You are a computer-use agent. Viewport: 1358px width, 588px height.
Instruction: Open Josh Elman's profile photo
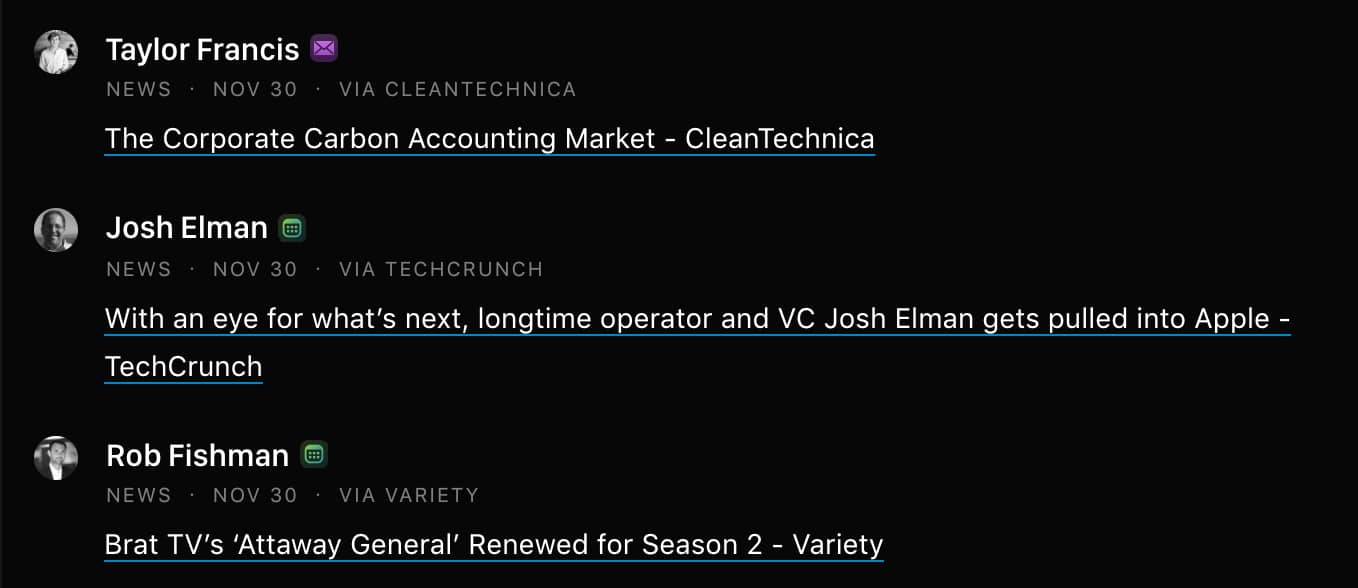tap(56, 230)
